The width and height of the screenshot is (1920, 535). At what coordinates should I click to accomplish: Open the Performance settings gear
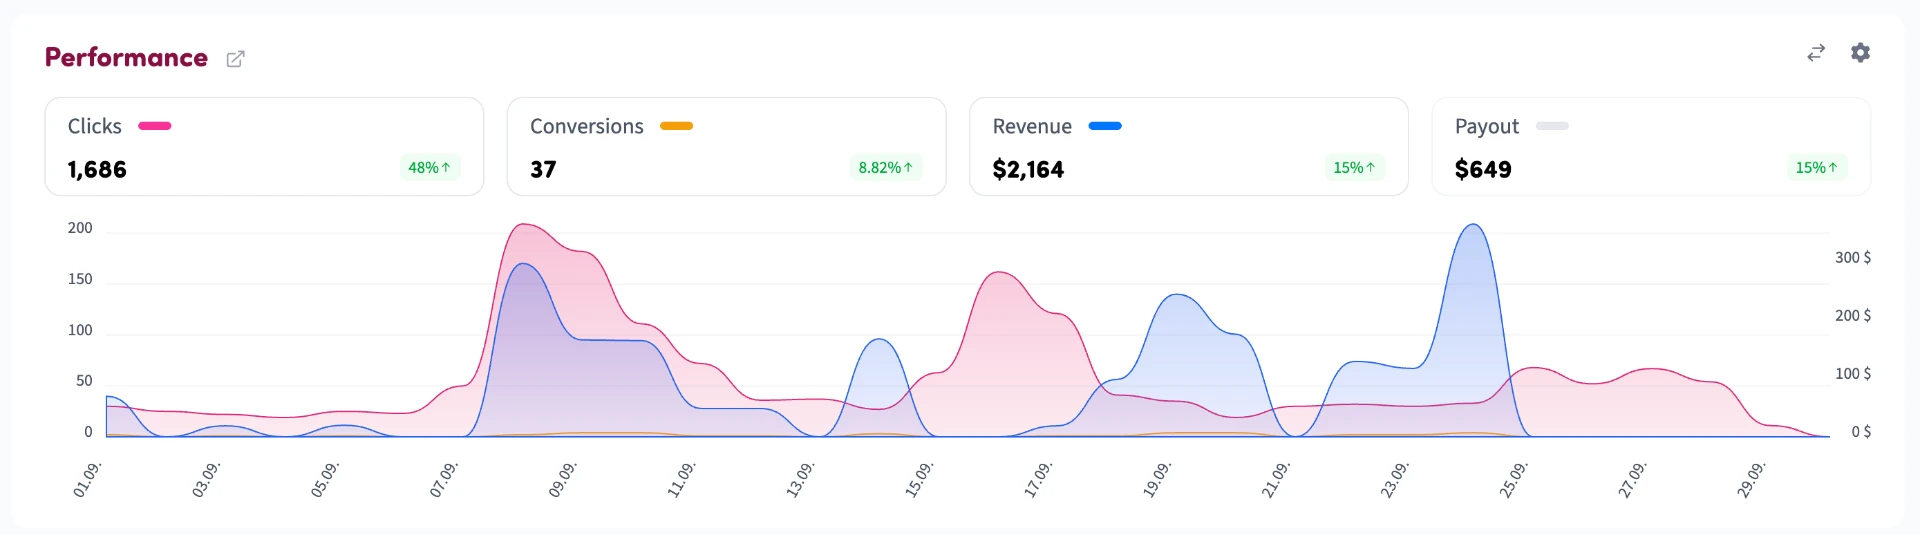(1860, 52)
